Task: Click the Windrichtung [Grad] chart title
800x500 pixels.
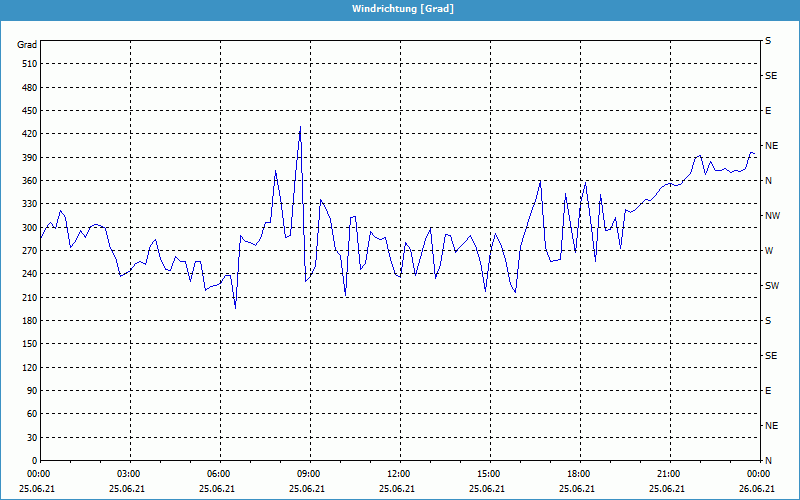Action: [400, 9]
